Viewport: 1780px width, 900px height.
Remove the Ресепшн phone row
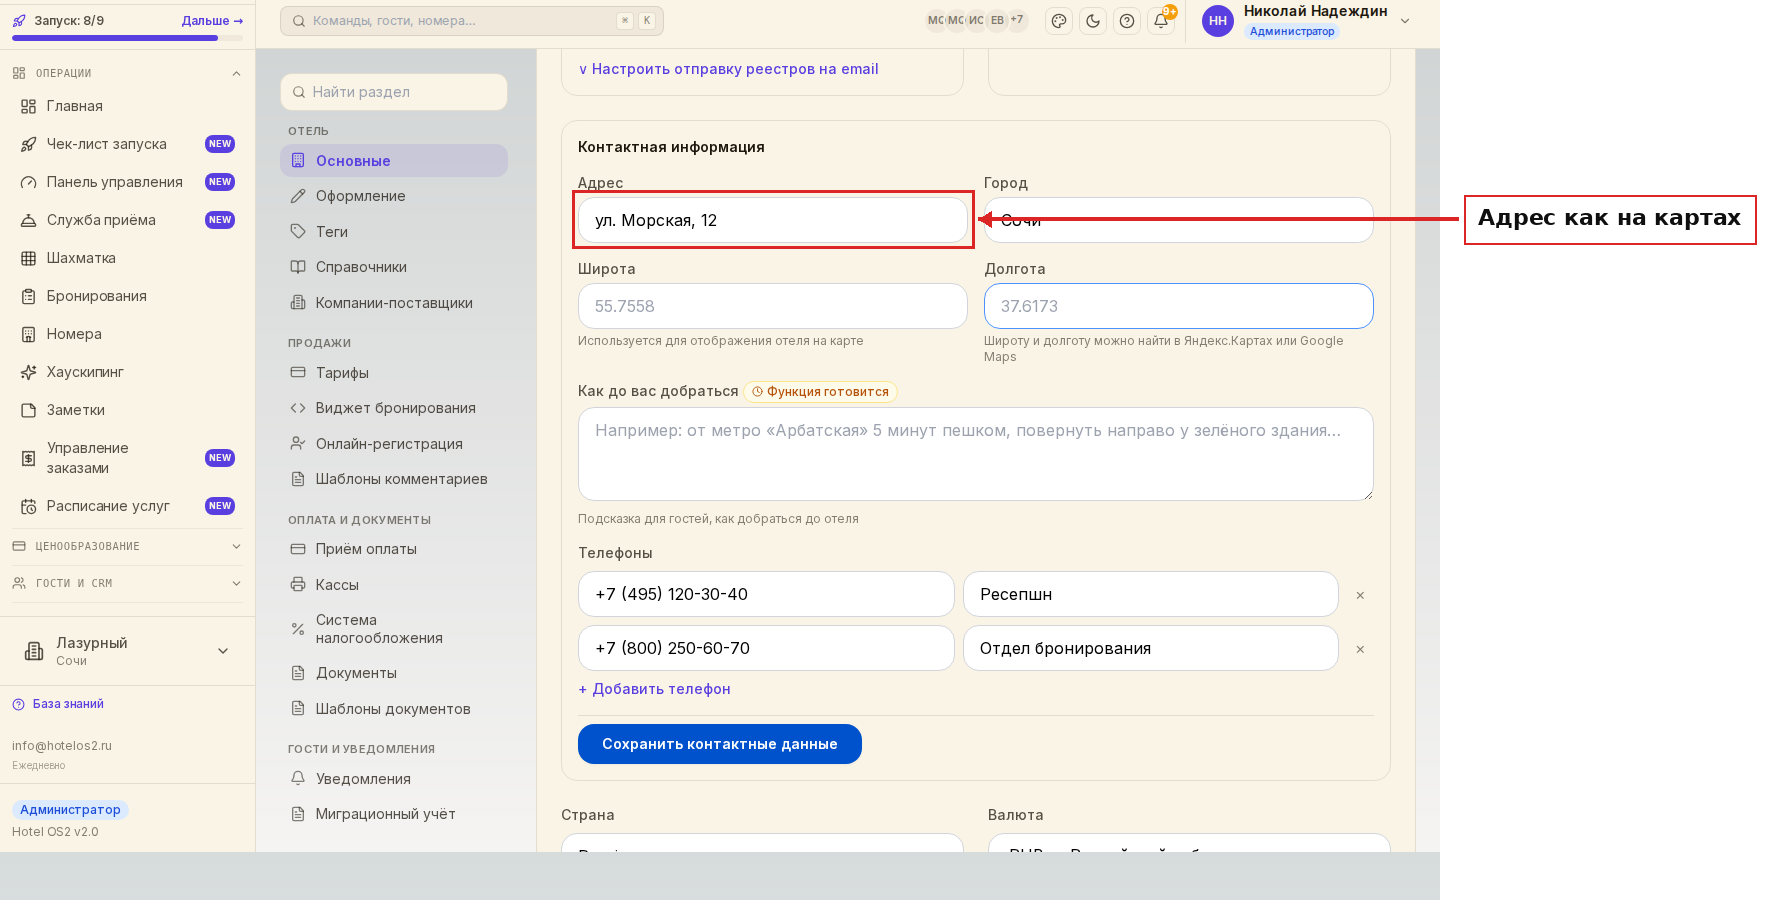[x=1360, y=595]
